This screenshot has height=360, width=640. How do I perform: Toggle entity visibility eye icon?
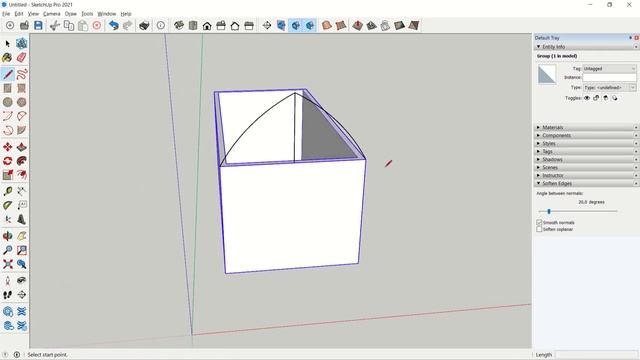point(587,98)
